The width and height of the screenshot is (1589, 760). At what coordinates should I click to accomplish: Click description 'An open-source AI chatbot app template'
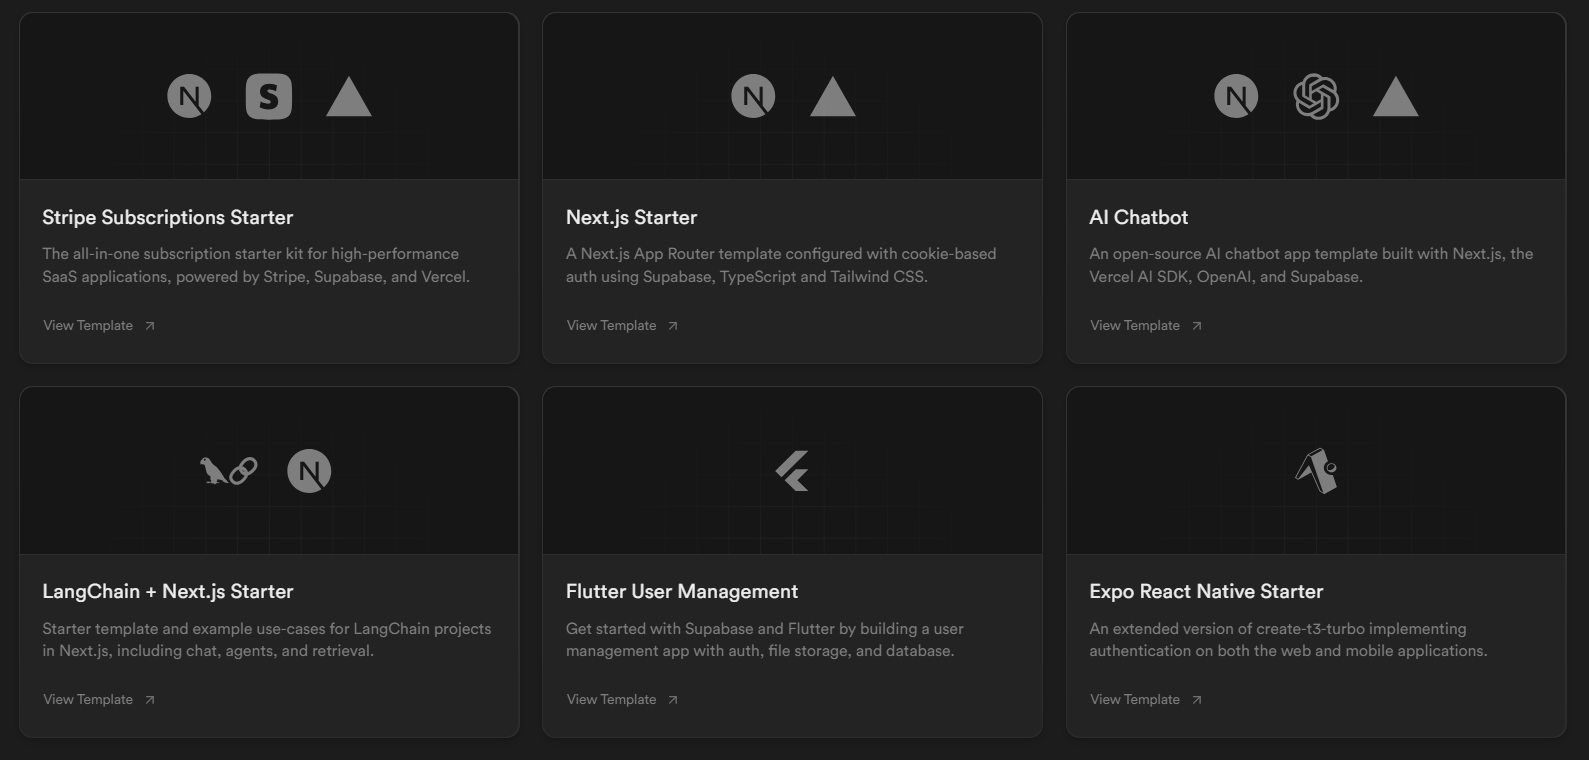click(x=1311, y=265)
